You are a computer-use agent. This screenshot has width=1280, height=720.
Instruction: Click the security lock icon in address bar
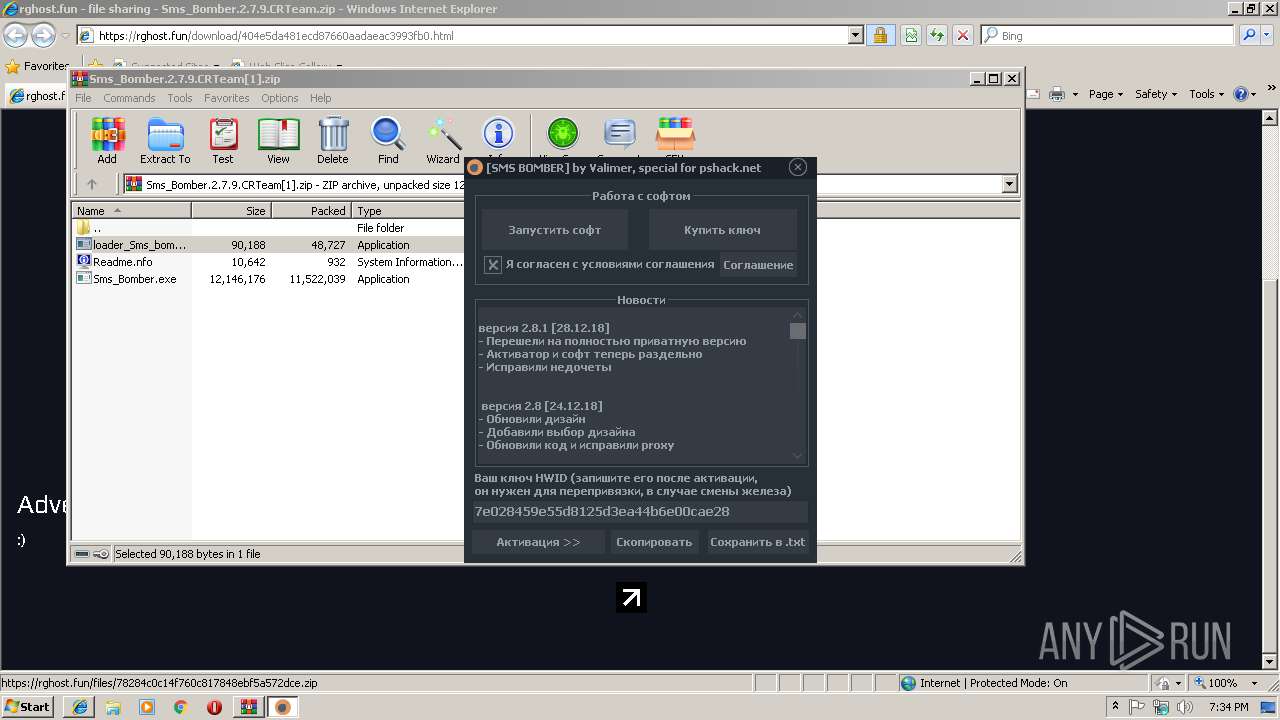[x=880, y=35]
